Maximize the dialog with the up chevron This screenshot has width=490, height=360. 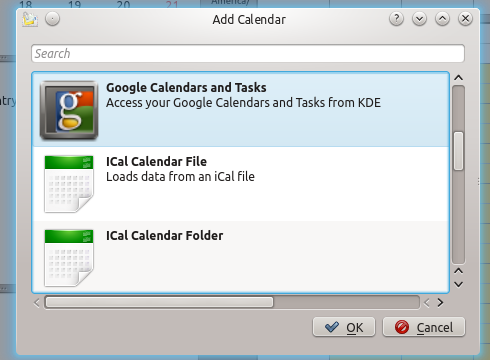442,19
